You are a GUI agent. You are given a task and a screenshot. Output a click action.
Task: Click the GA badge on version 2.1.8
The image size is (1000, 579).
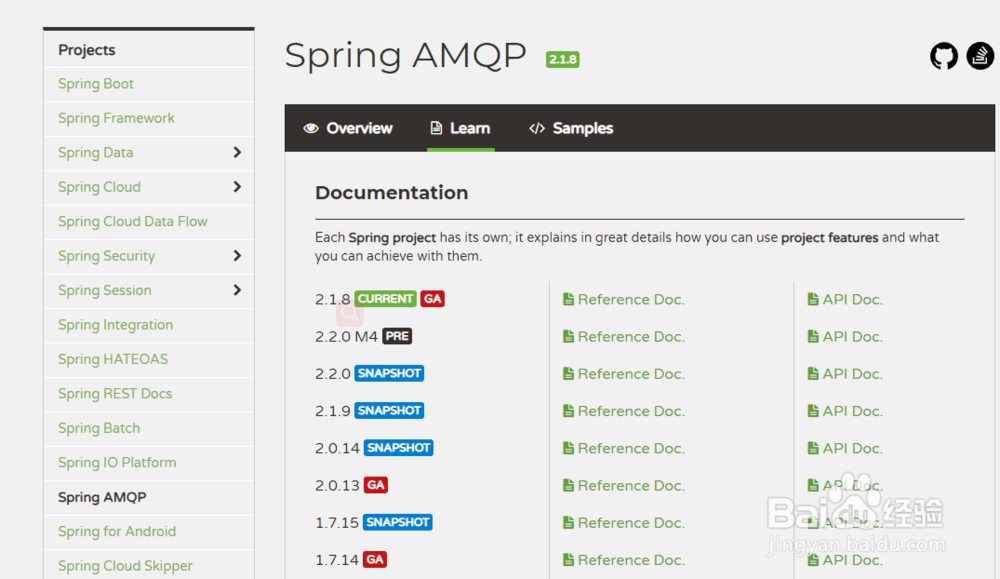click(432, 299)
